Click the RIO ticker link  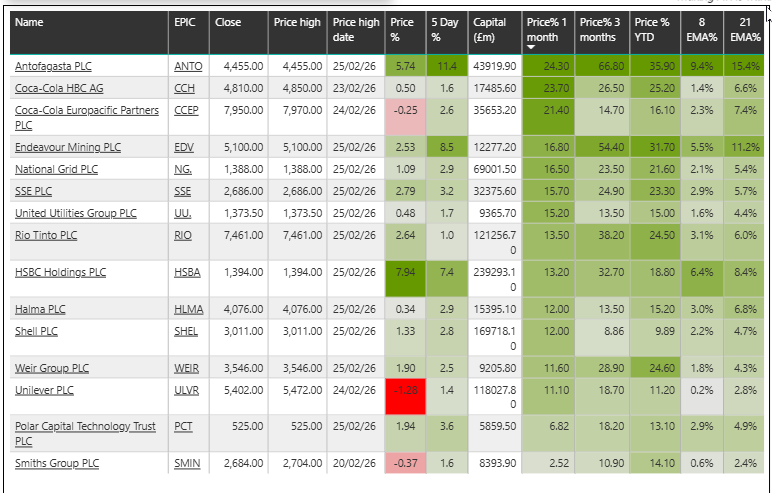(183, 235)
